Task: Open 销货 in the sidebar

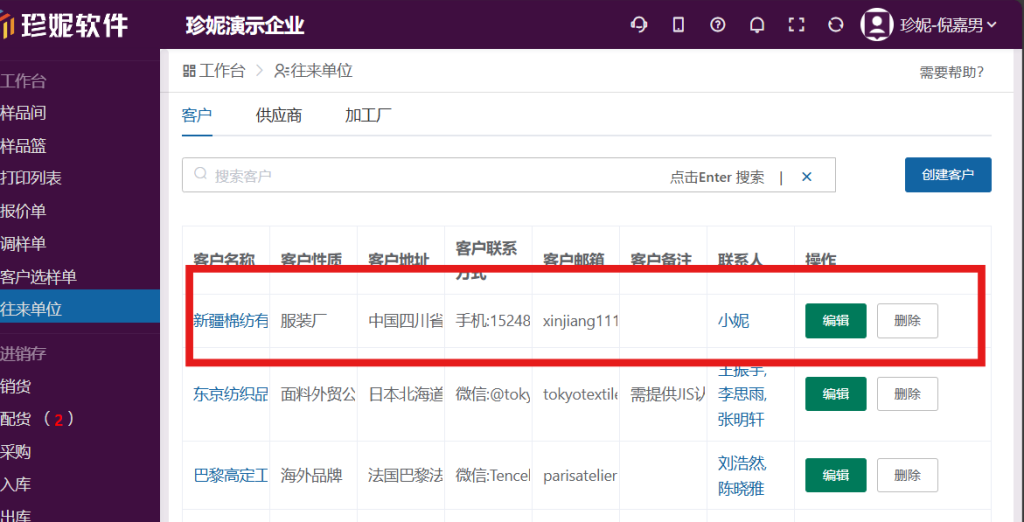Action: pos(16,386)
